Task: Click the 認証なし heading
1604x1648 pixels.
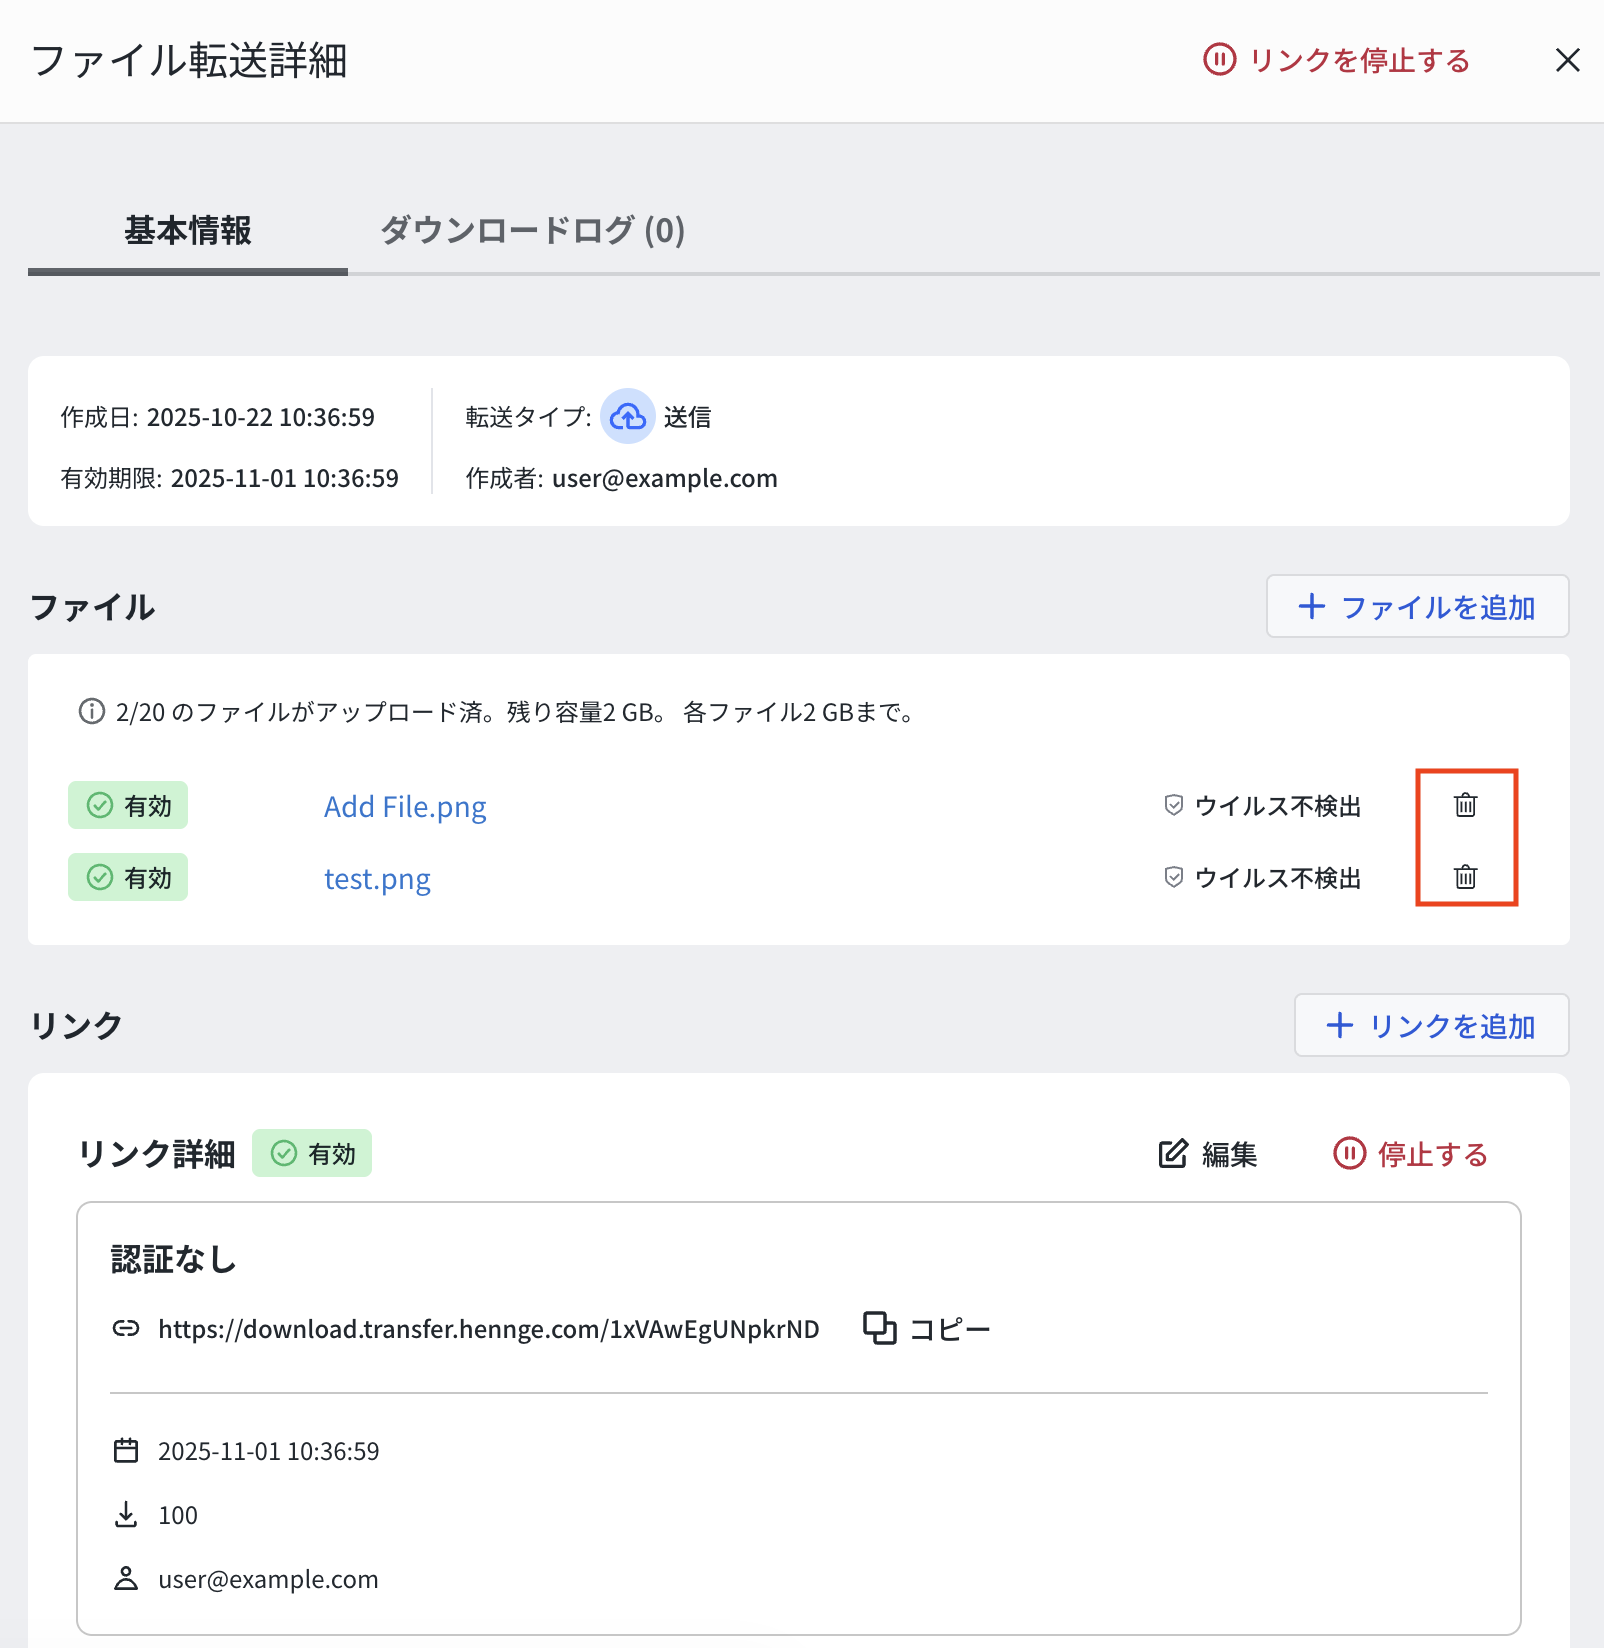Action: pos(173,1259)
